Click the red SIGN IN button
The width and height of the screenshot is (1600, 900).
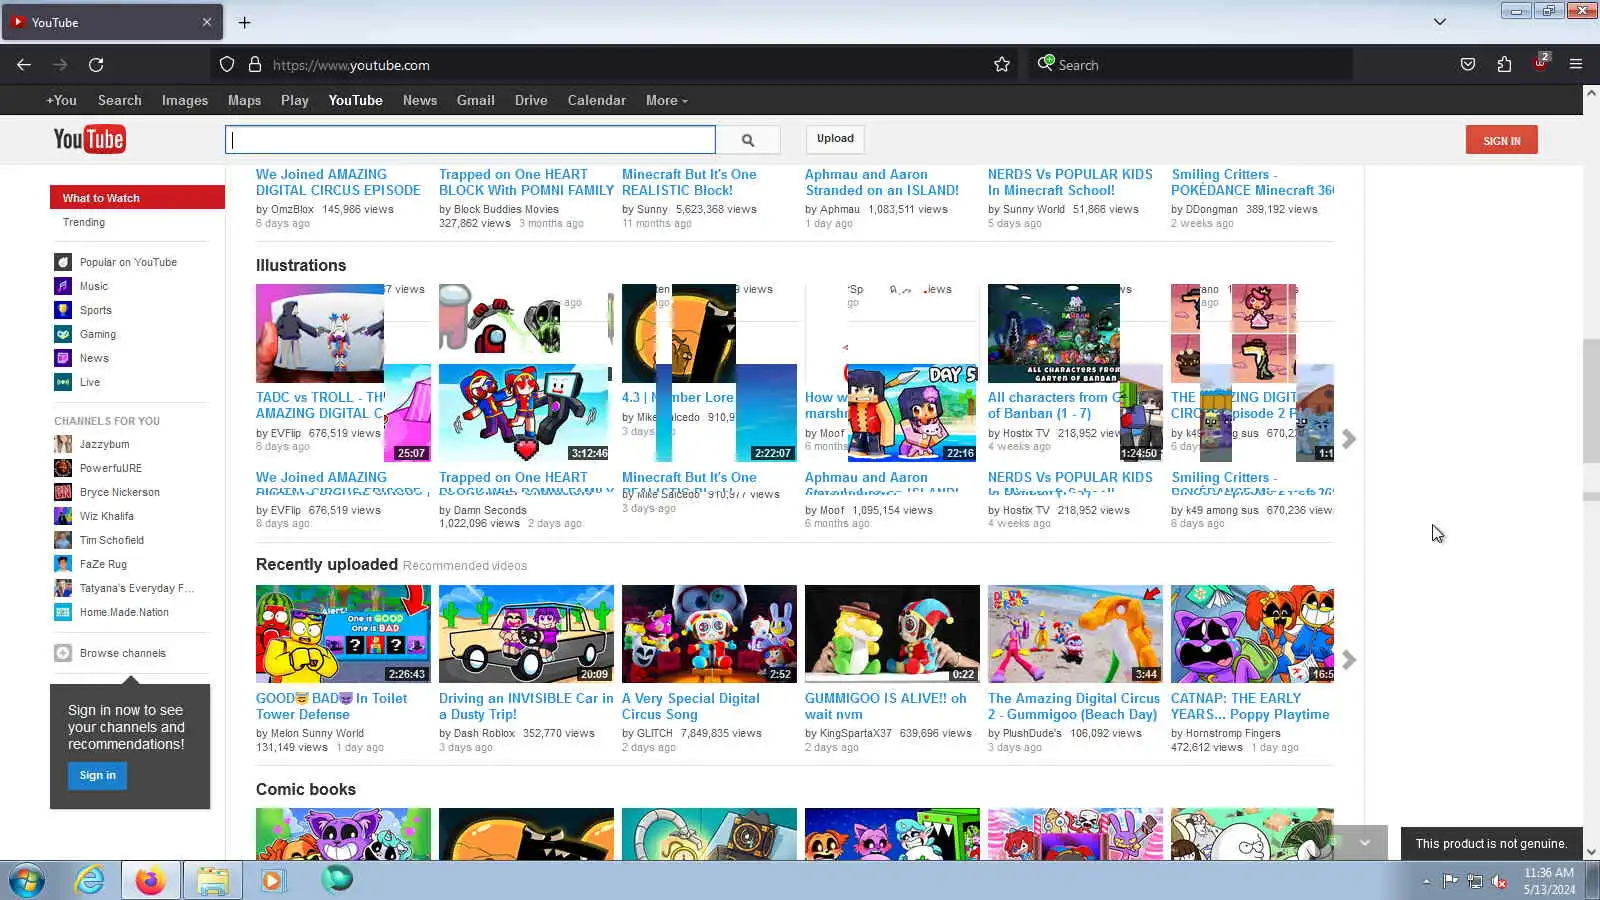tap(1501, 140)
